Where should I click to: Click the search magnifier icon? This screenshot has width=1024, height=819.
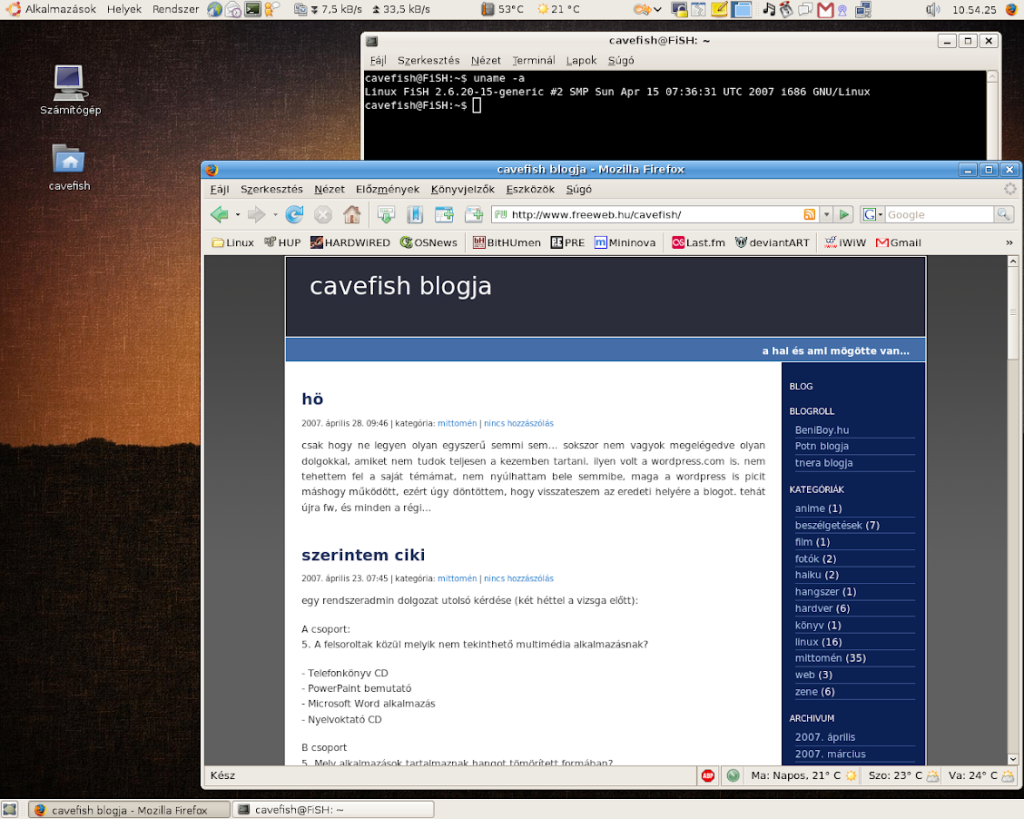pyautogui.click(x=1003, y=214)
